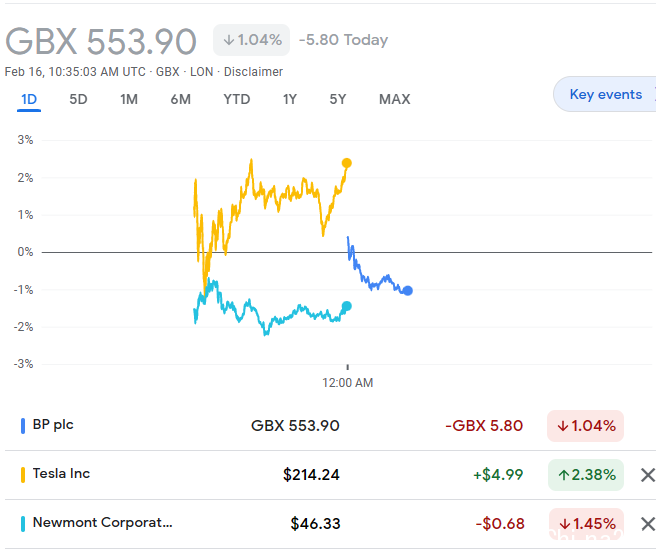Click the blue BP endpoint dot on chart

407,290
